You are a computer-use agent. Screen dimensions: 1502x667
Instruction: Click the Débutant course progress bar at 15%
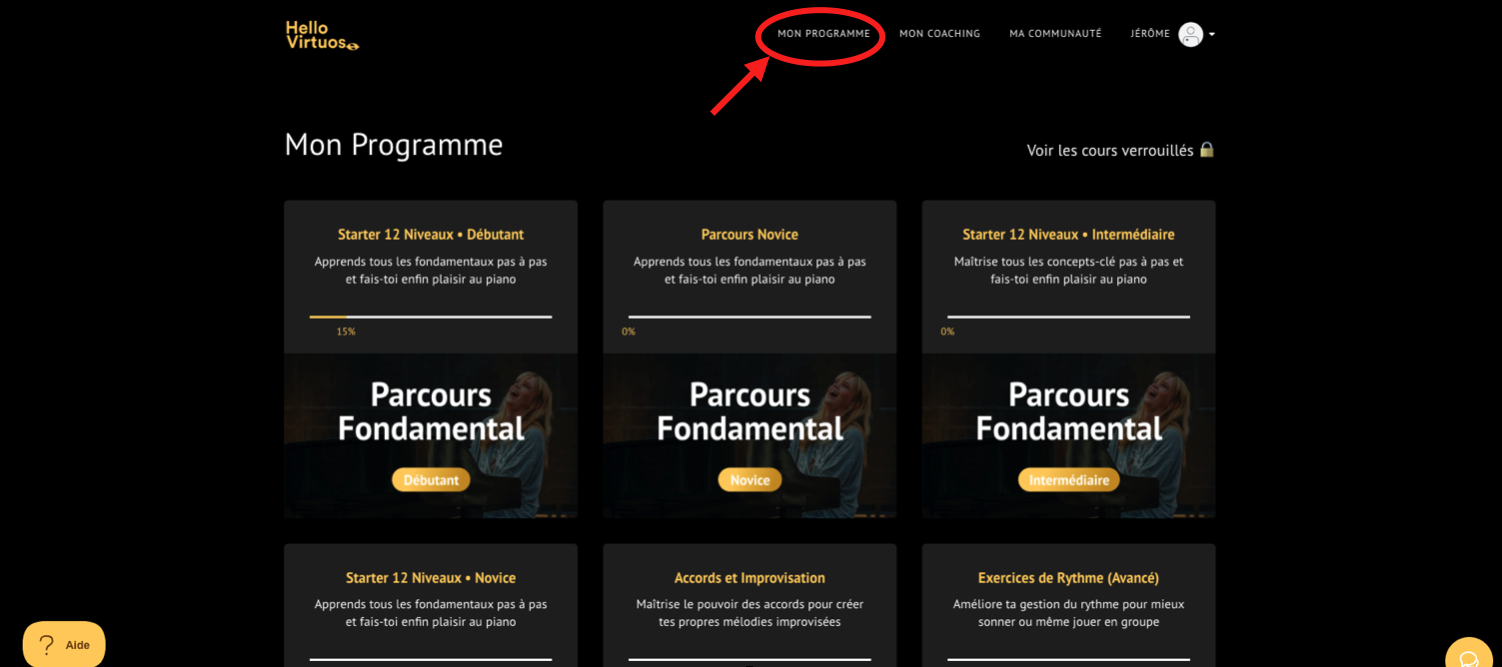coord(431,317)
